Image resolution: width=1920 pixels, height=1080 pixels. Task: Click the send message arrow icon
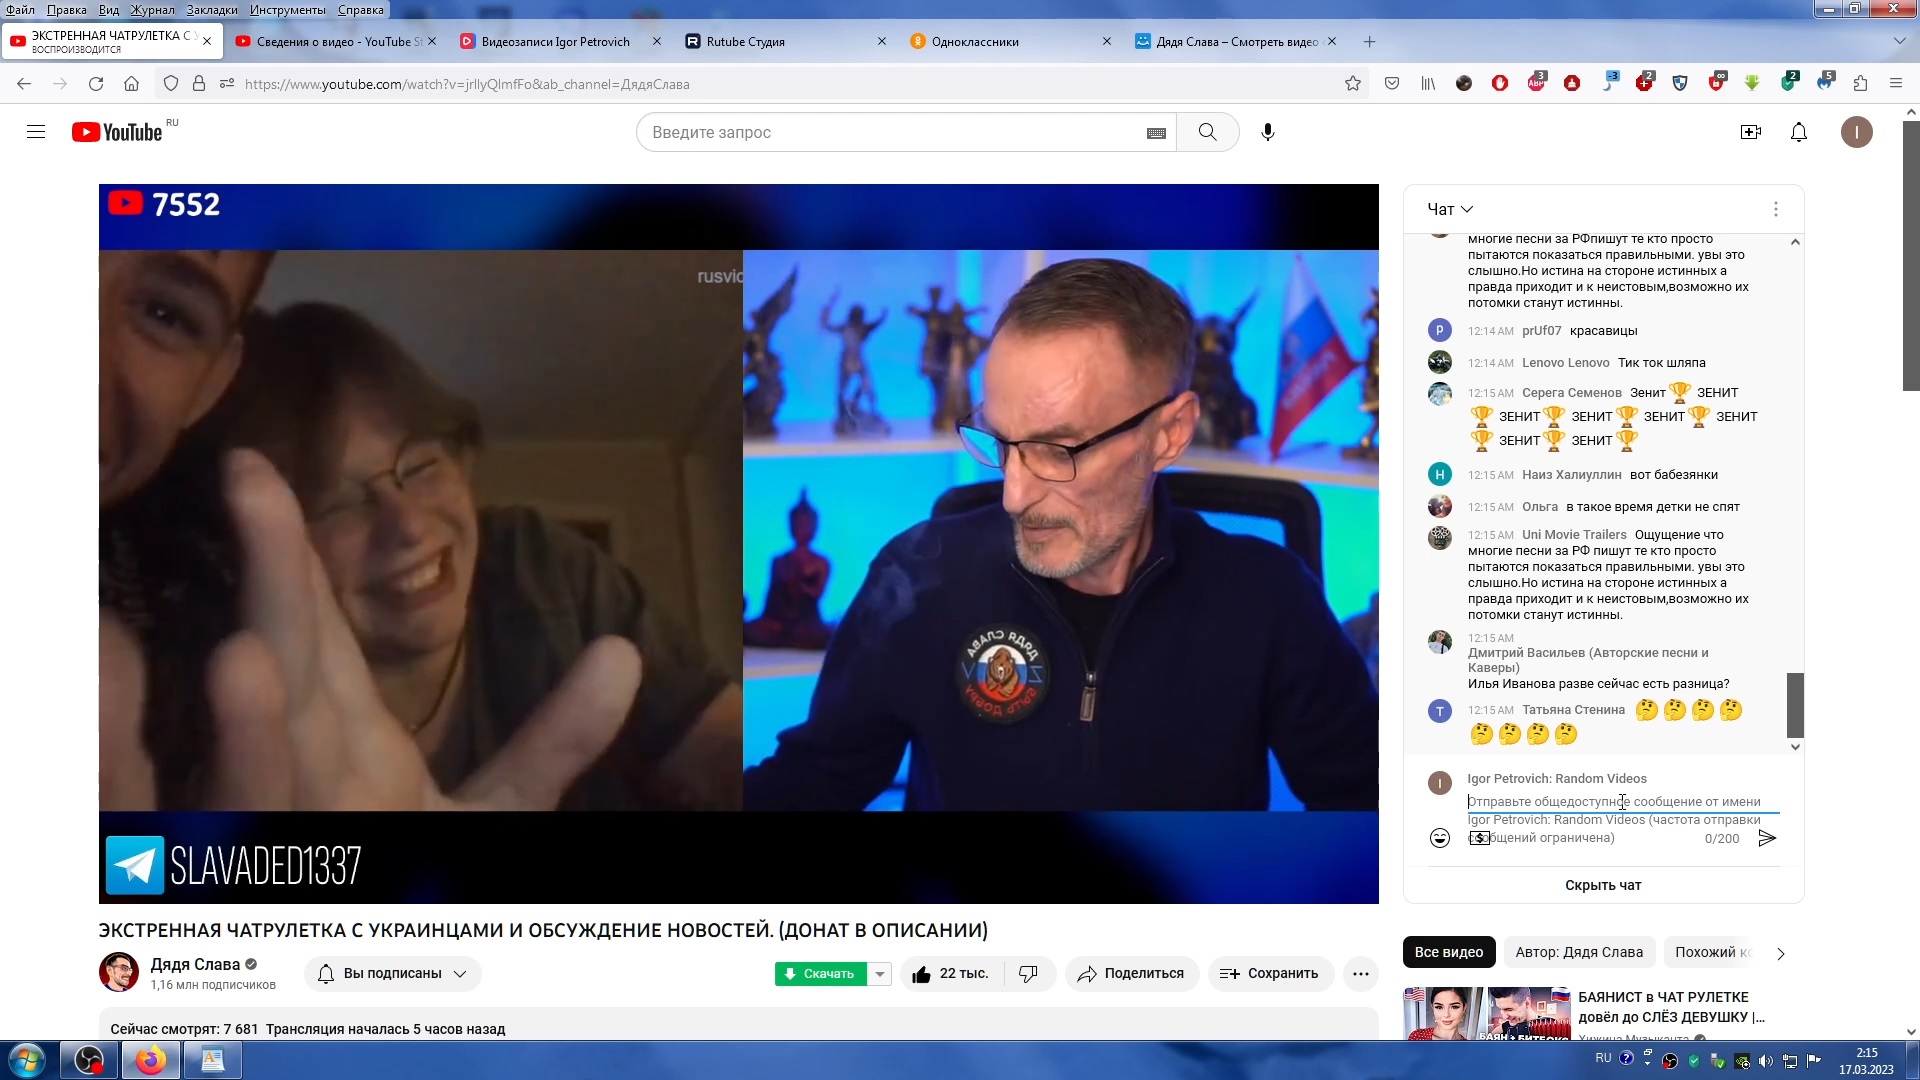[x=1767, y=838]
